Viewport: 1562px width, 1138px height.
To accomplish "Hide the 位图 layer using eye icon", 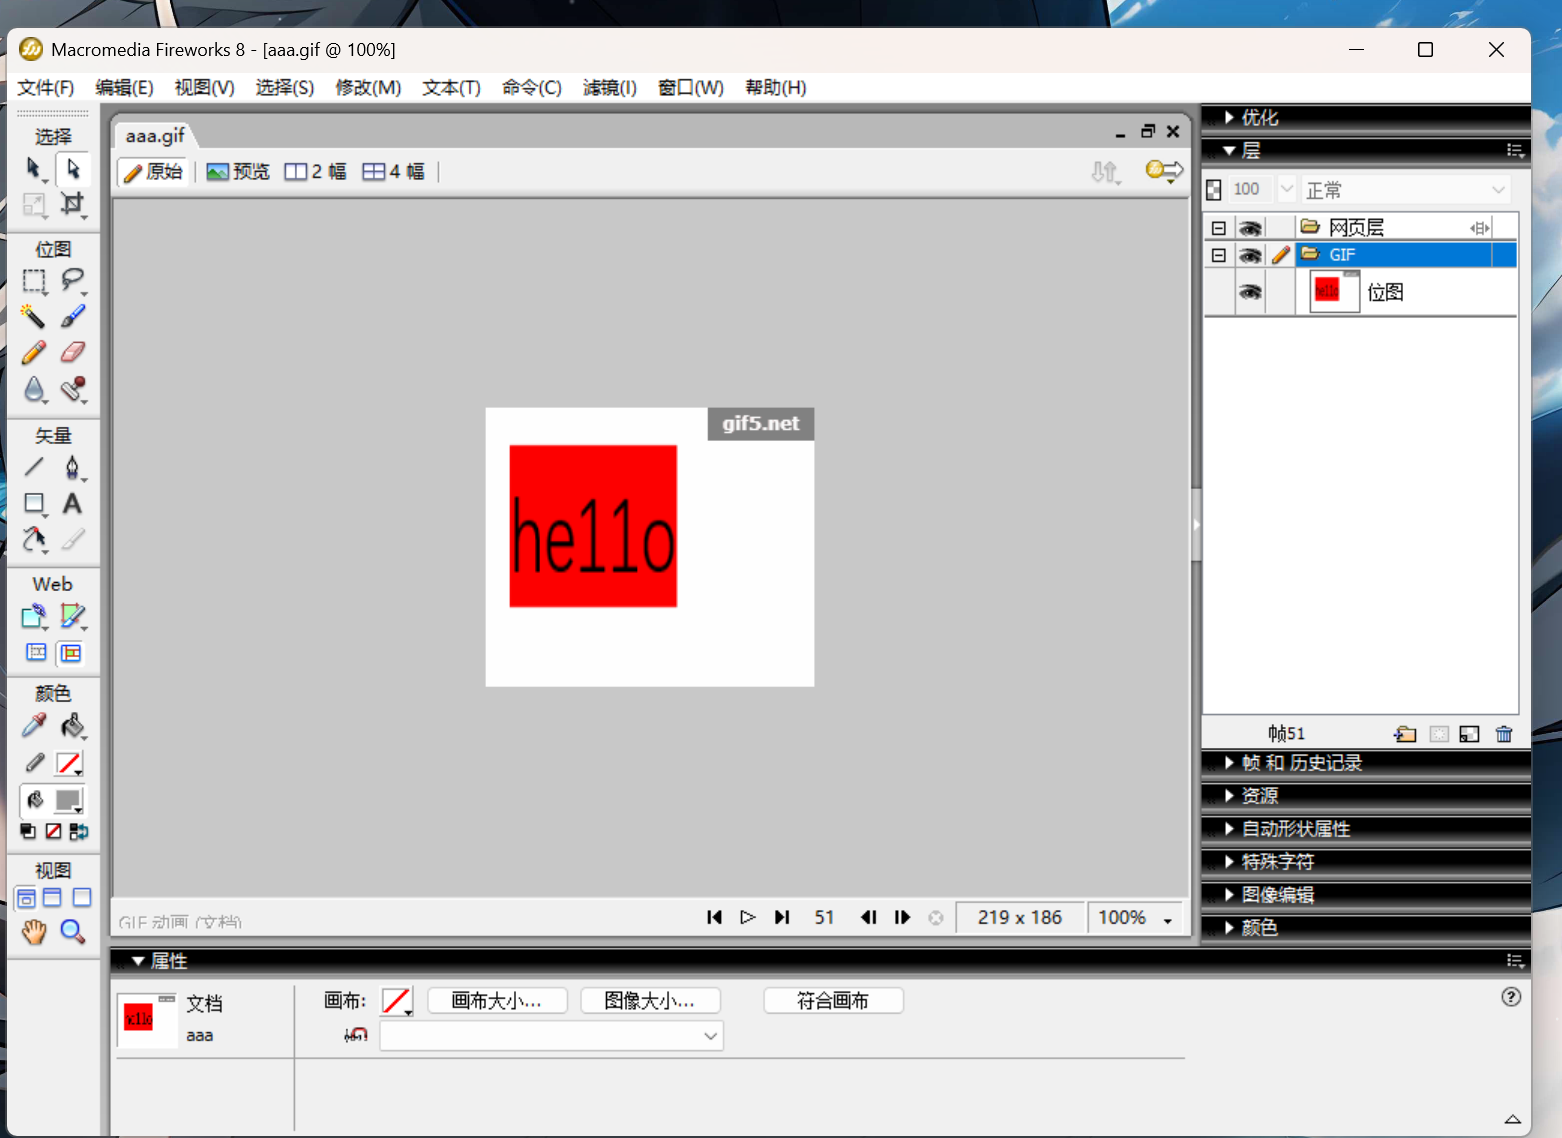I will click(1249, 292).
